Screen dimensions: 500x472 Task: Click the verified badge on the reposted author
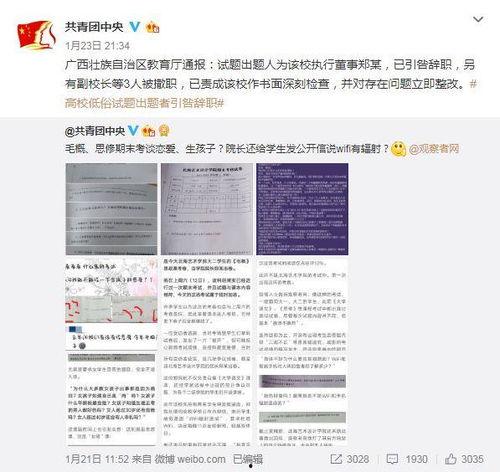(x=133, y=130)
